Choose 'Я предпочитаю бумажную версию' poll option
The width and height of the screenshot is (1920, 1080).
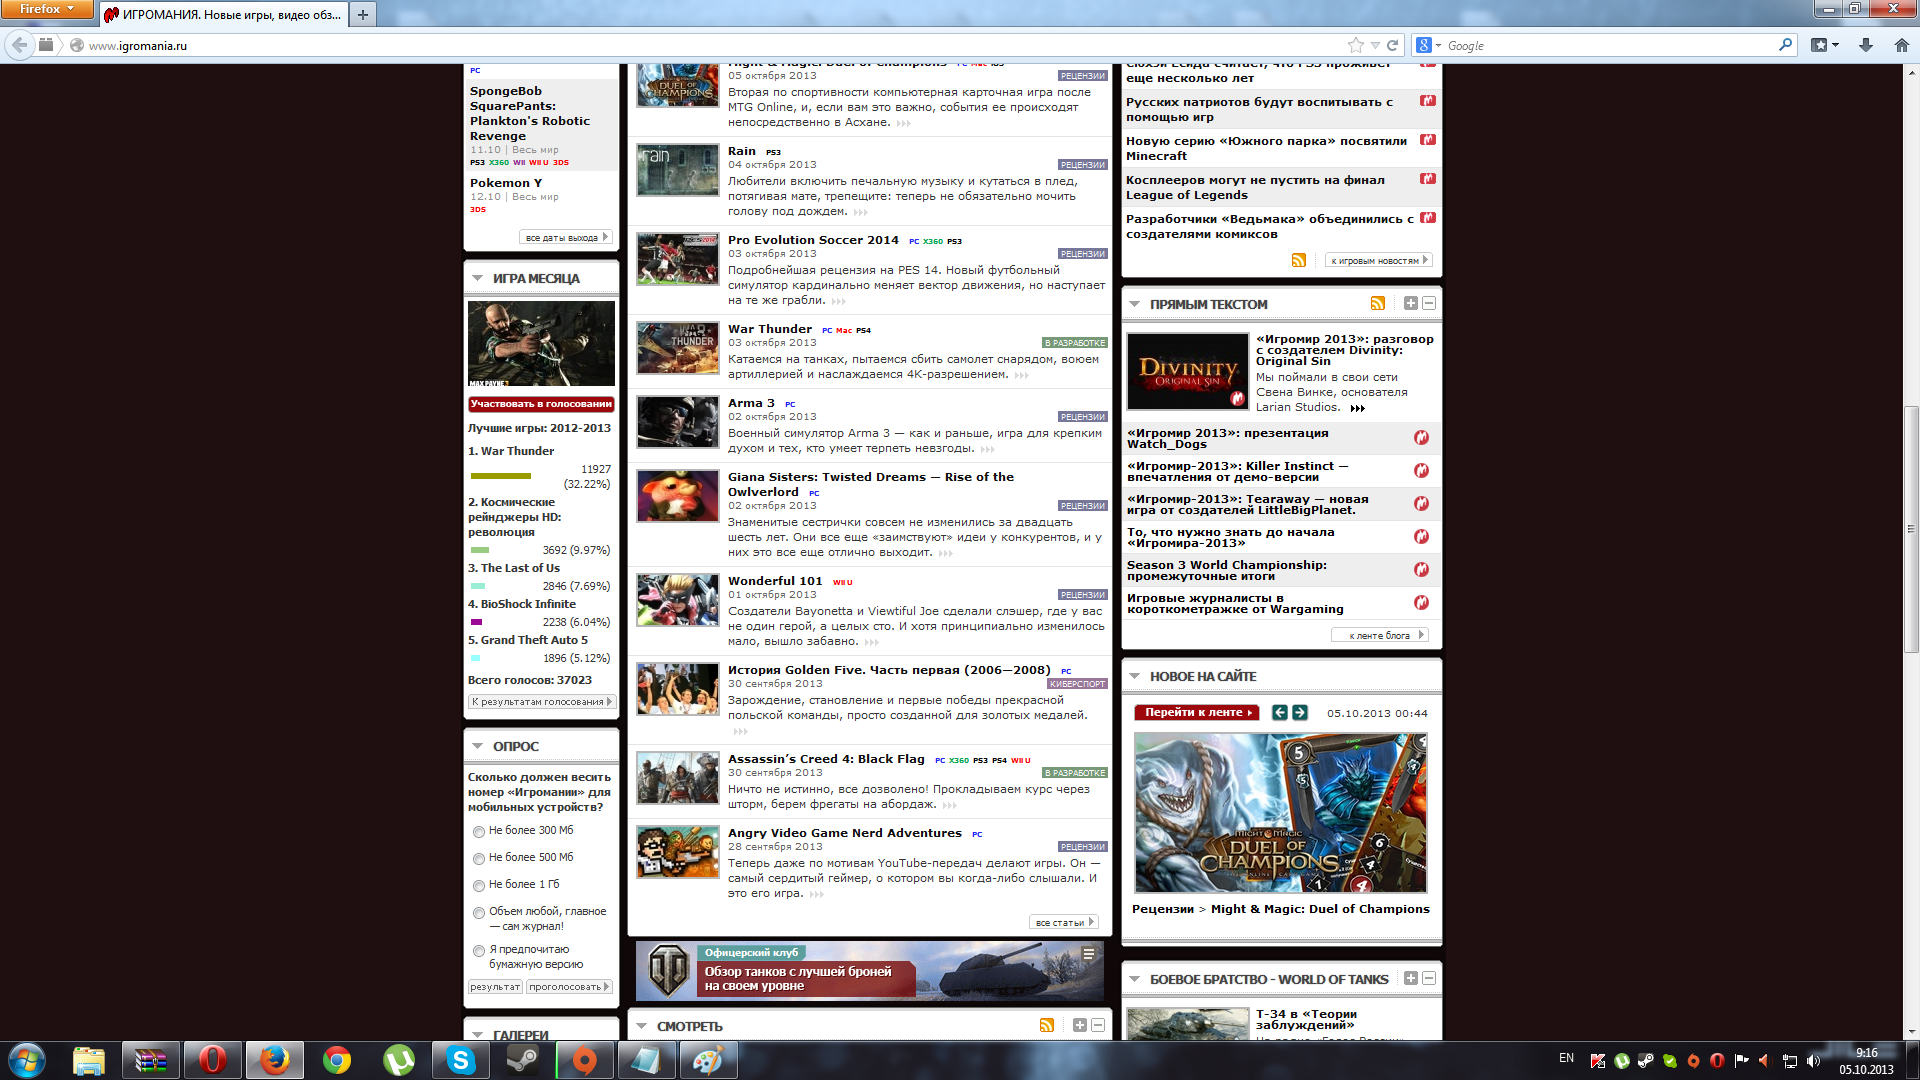click(x=479, y=951)
